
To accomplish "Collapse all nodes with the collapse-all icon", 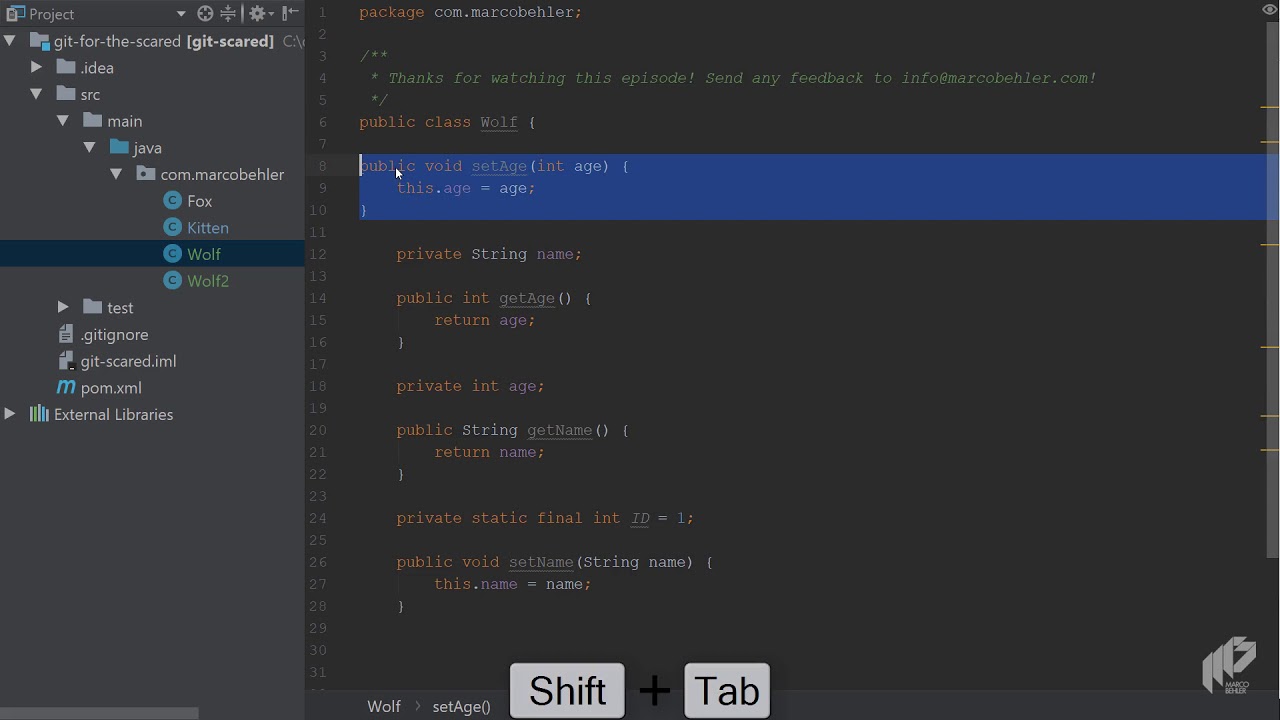I will coord(229,14).
